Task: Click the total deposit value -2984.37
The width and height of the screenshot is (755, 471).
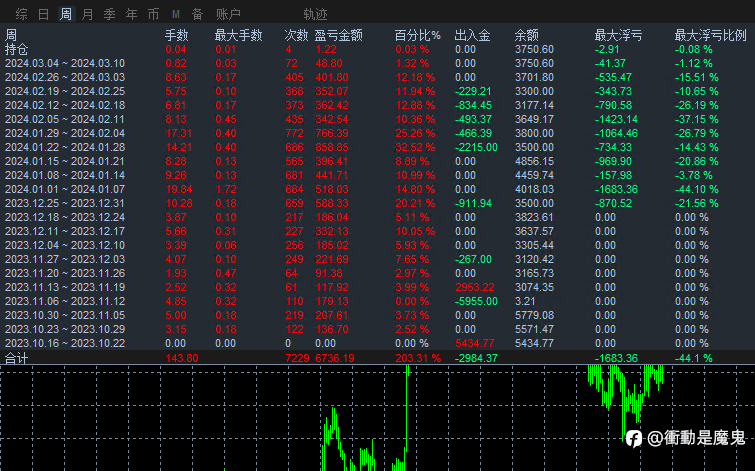Action: click(476, 358)
